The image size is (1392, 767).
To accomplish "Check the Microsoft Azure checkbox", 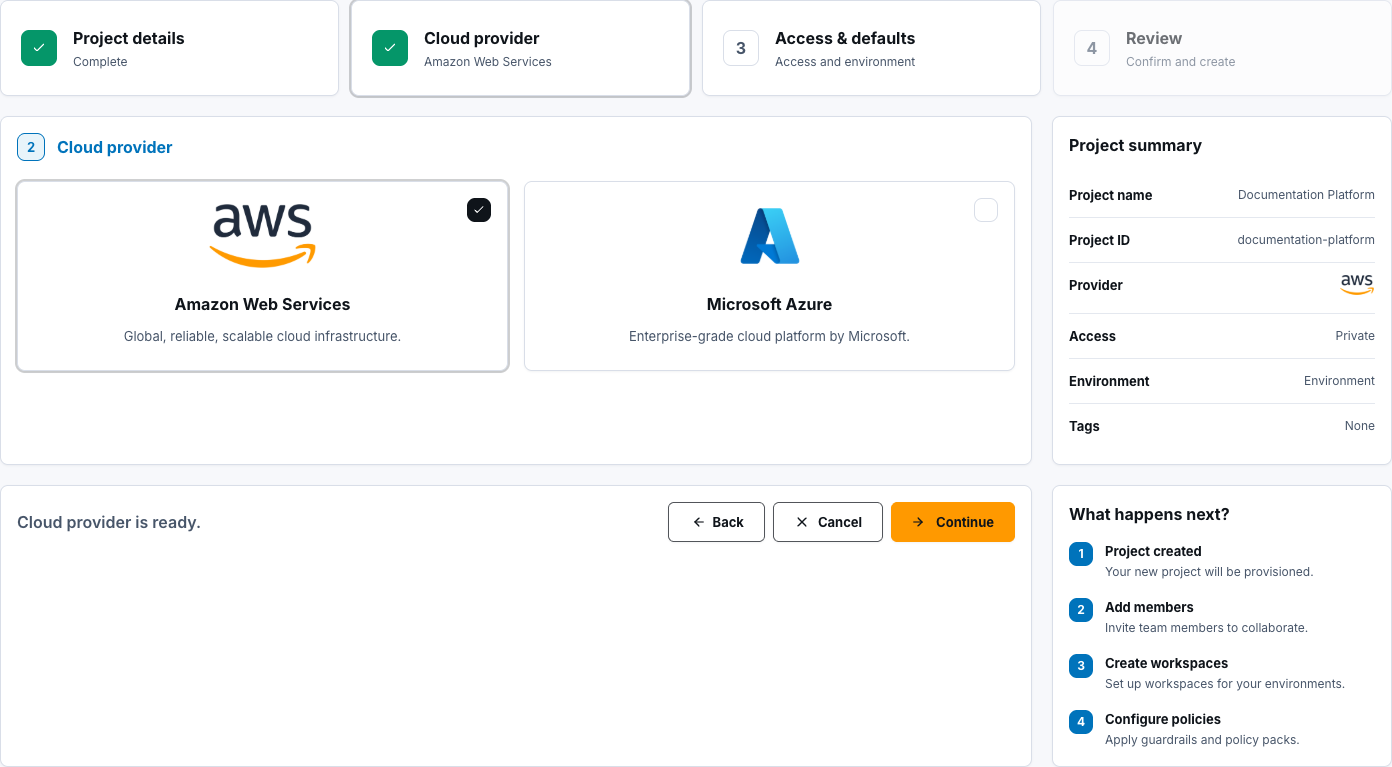I will pyautogui.click(x=986, y=210).
